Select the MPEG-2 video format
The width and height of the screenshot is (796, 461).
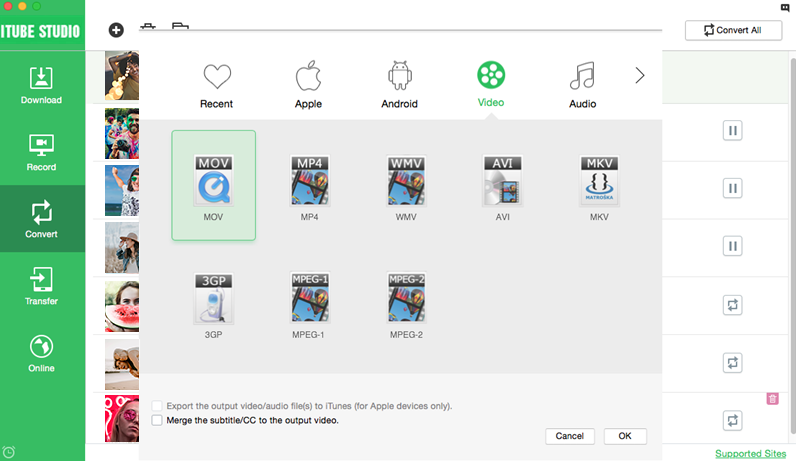[x=406, y=306]
